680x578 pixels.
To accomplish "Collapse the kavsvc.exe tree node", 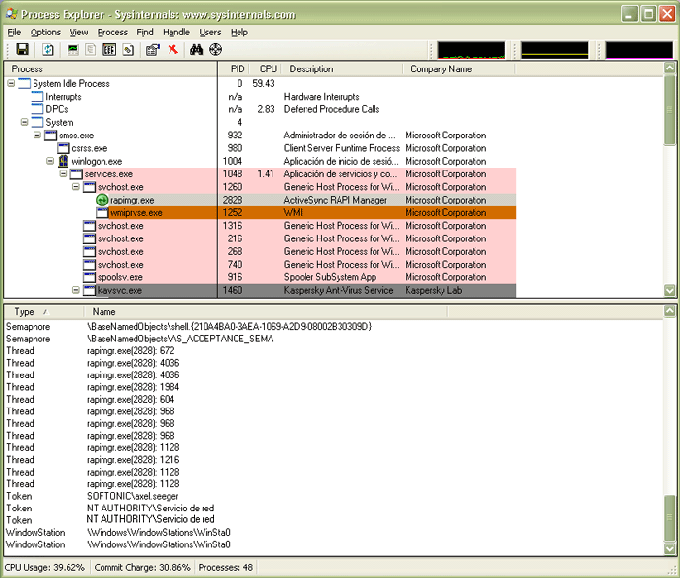I will coord(76,290).
